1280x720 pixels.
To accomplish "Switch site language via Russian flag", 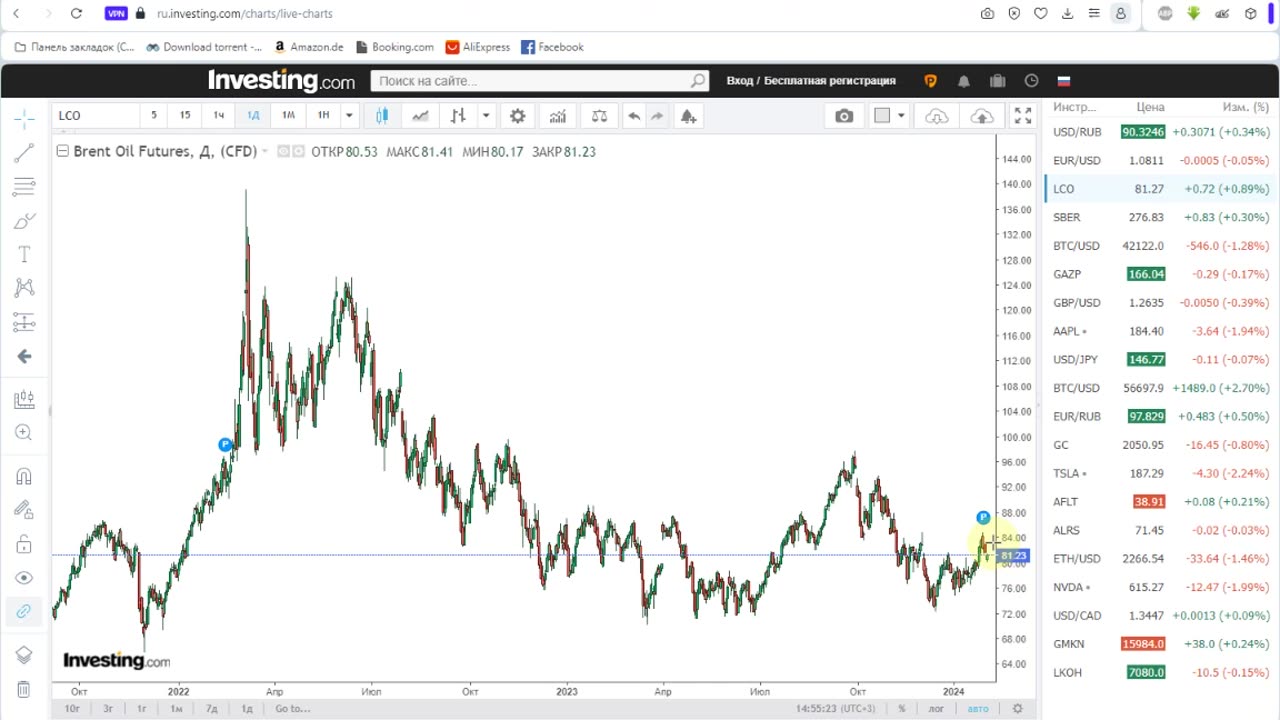I will pyautogui.click(x=1064, y=81).
